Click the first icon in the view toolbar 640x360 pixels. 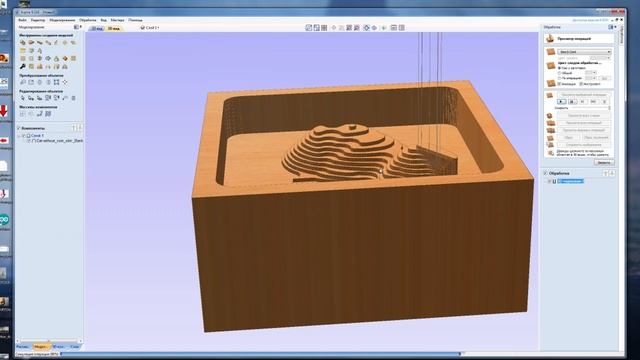[x=309, y=28]
